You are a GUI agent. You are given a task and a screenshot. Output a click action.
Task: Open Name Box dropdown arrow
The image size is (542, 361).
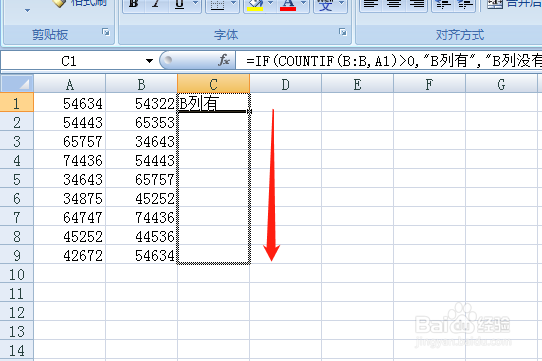(149, 61)
